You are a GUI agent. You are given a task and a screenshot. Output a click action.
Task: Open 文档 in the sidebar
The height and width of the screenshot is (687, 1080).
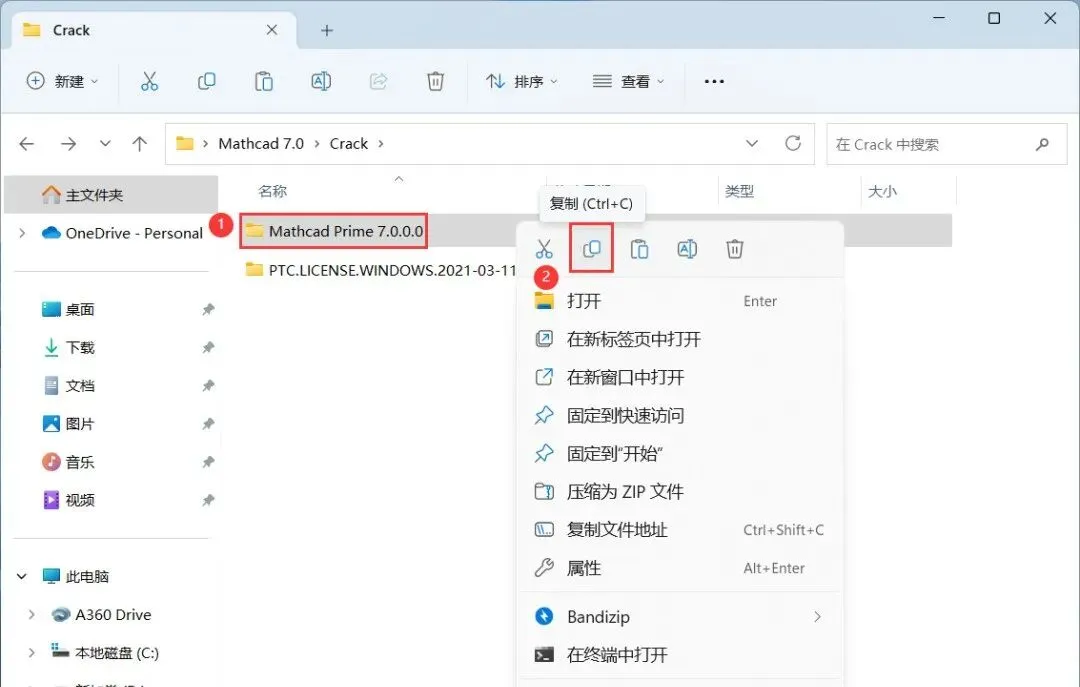[x=69, y=385]
